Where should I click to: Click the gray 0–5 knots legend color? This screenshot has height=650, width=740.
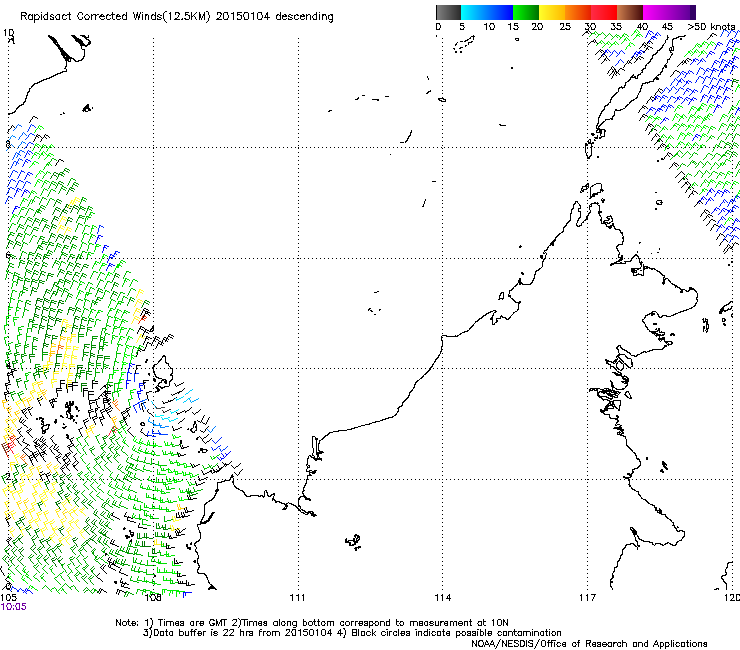click(448, 12)
